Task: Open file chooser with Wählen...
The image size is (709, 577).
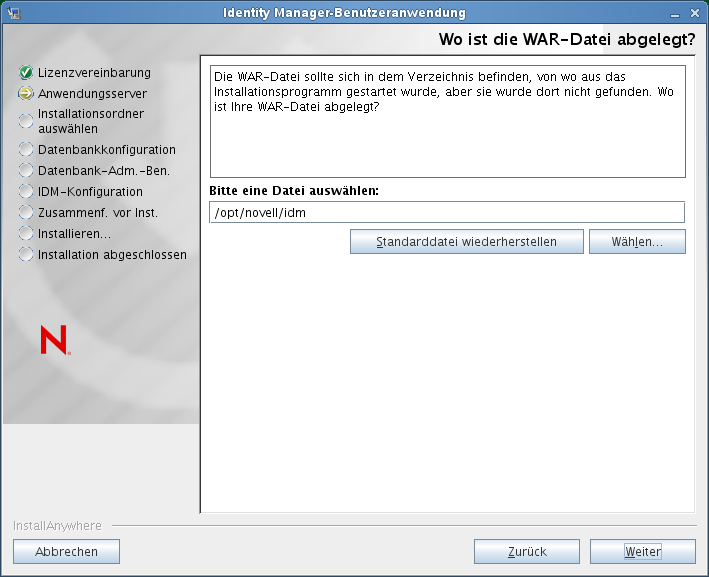Action: pyautogui.click(x=637, y=241)
